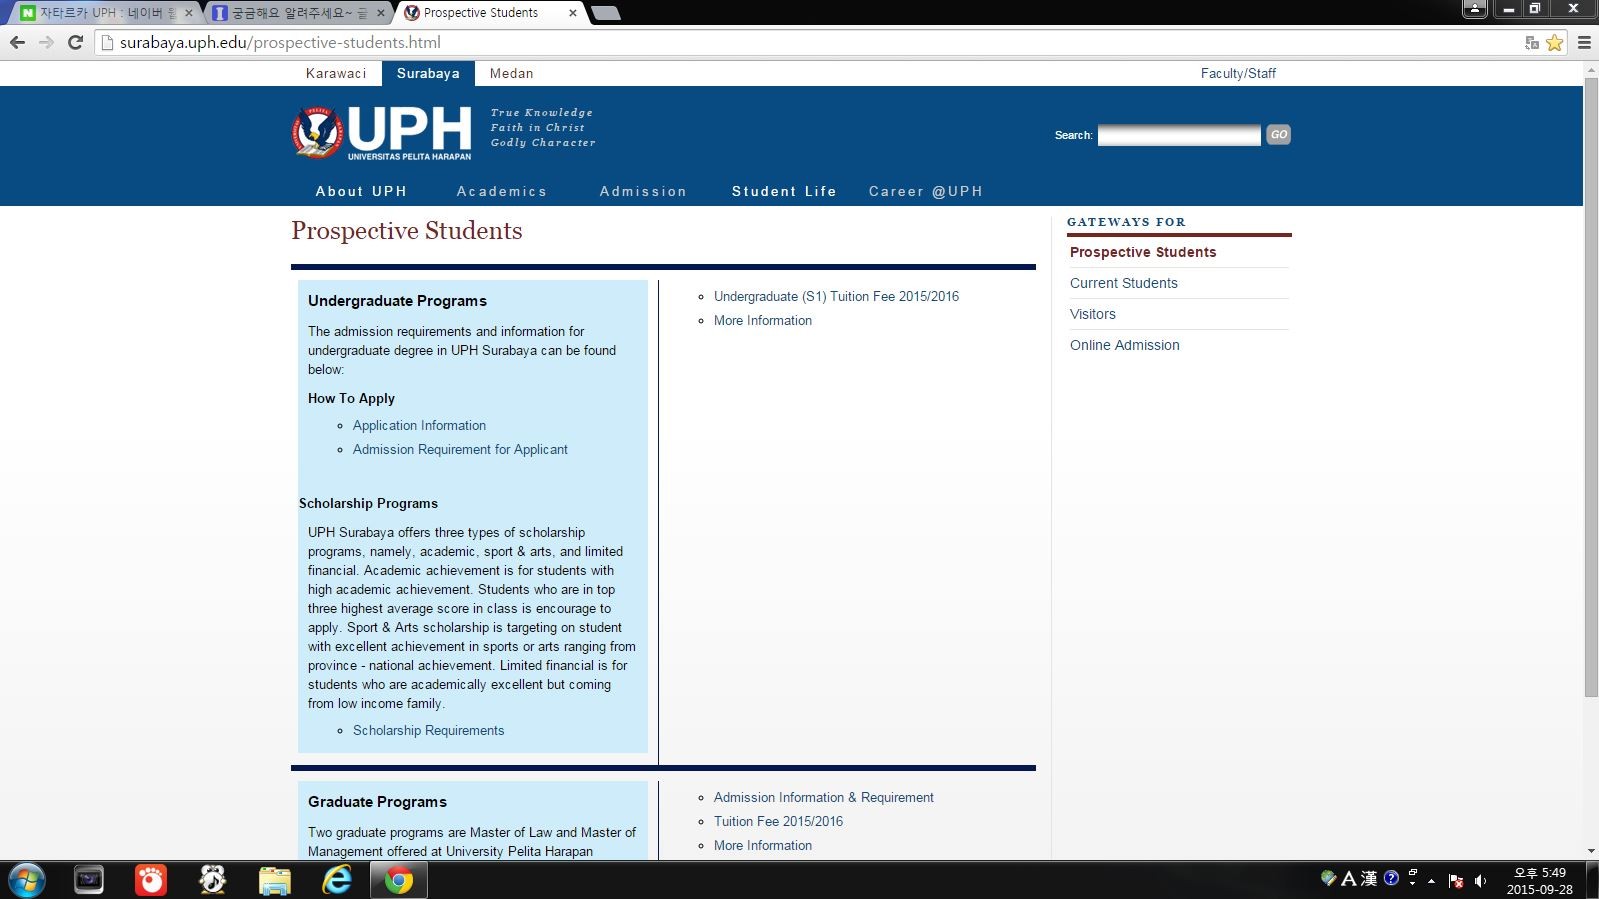Open the Scholarship Requirements link
Viewport: 1599px width, 899px height.
[428, 730]
